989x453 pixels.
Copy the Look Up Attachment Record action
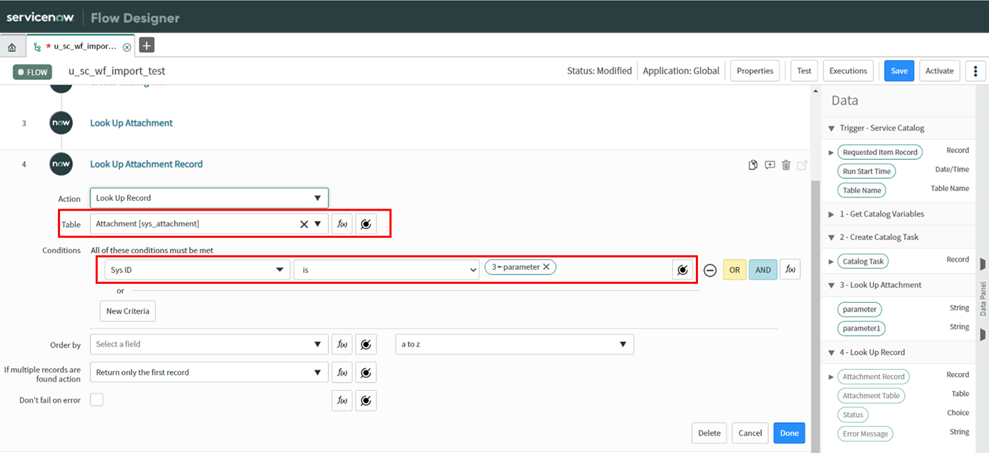point(752,165)
